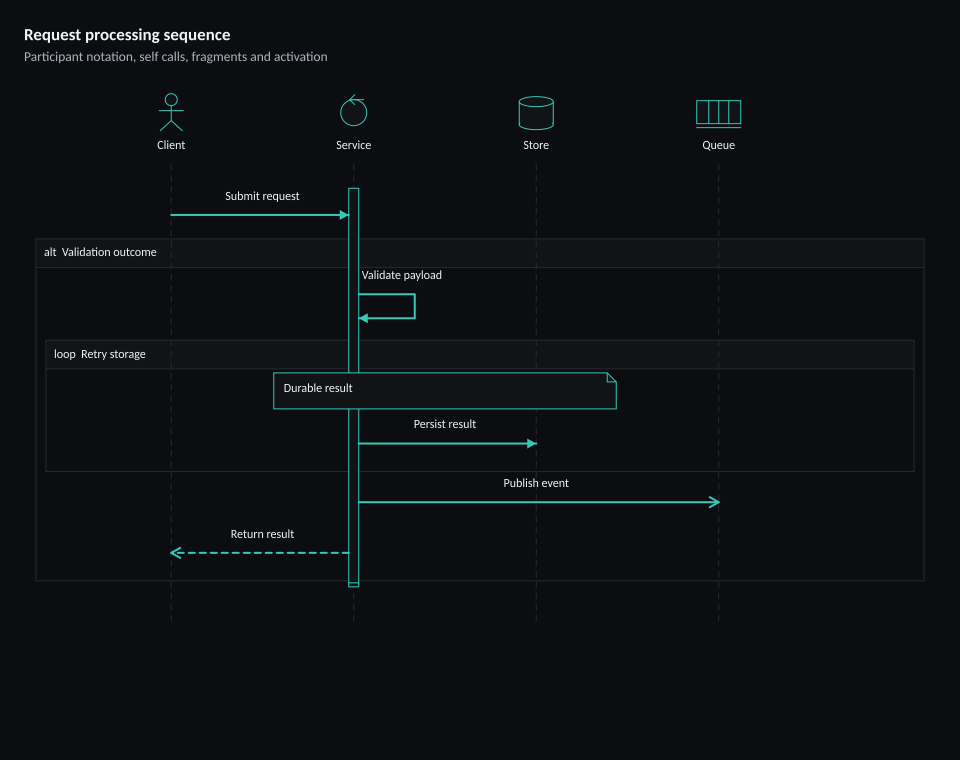This screenshot has height=760, width=960.
Task: Click the 'Persist result' message label
Action: click(444, 424)
